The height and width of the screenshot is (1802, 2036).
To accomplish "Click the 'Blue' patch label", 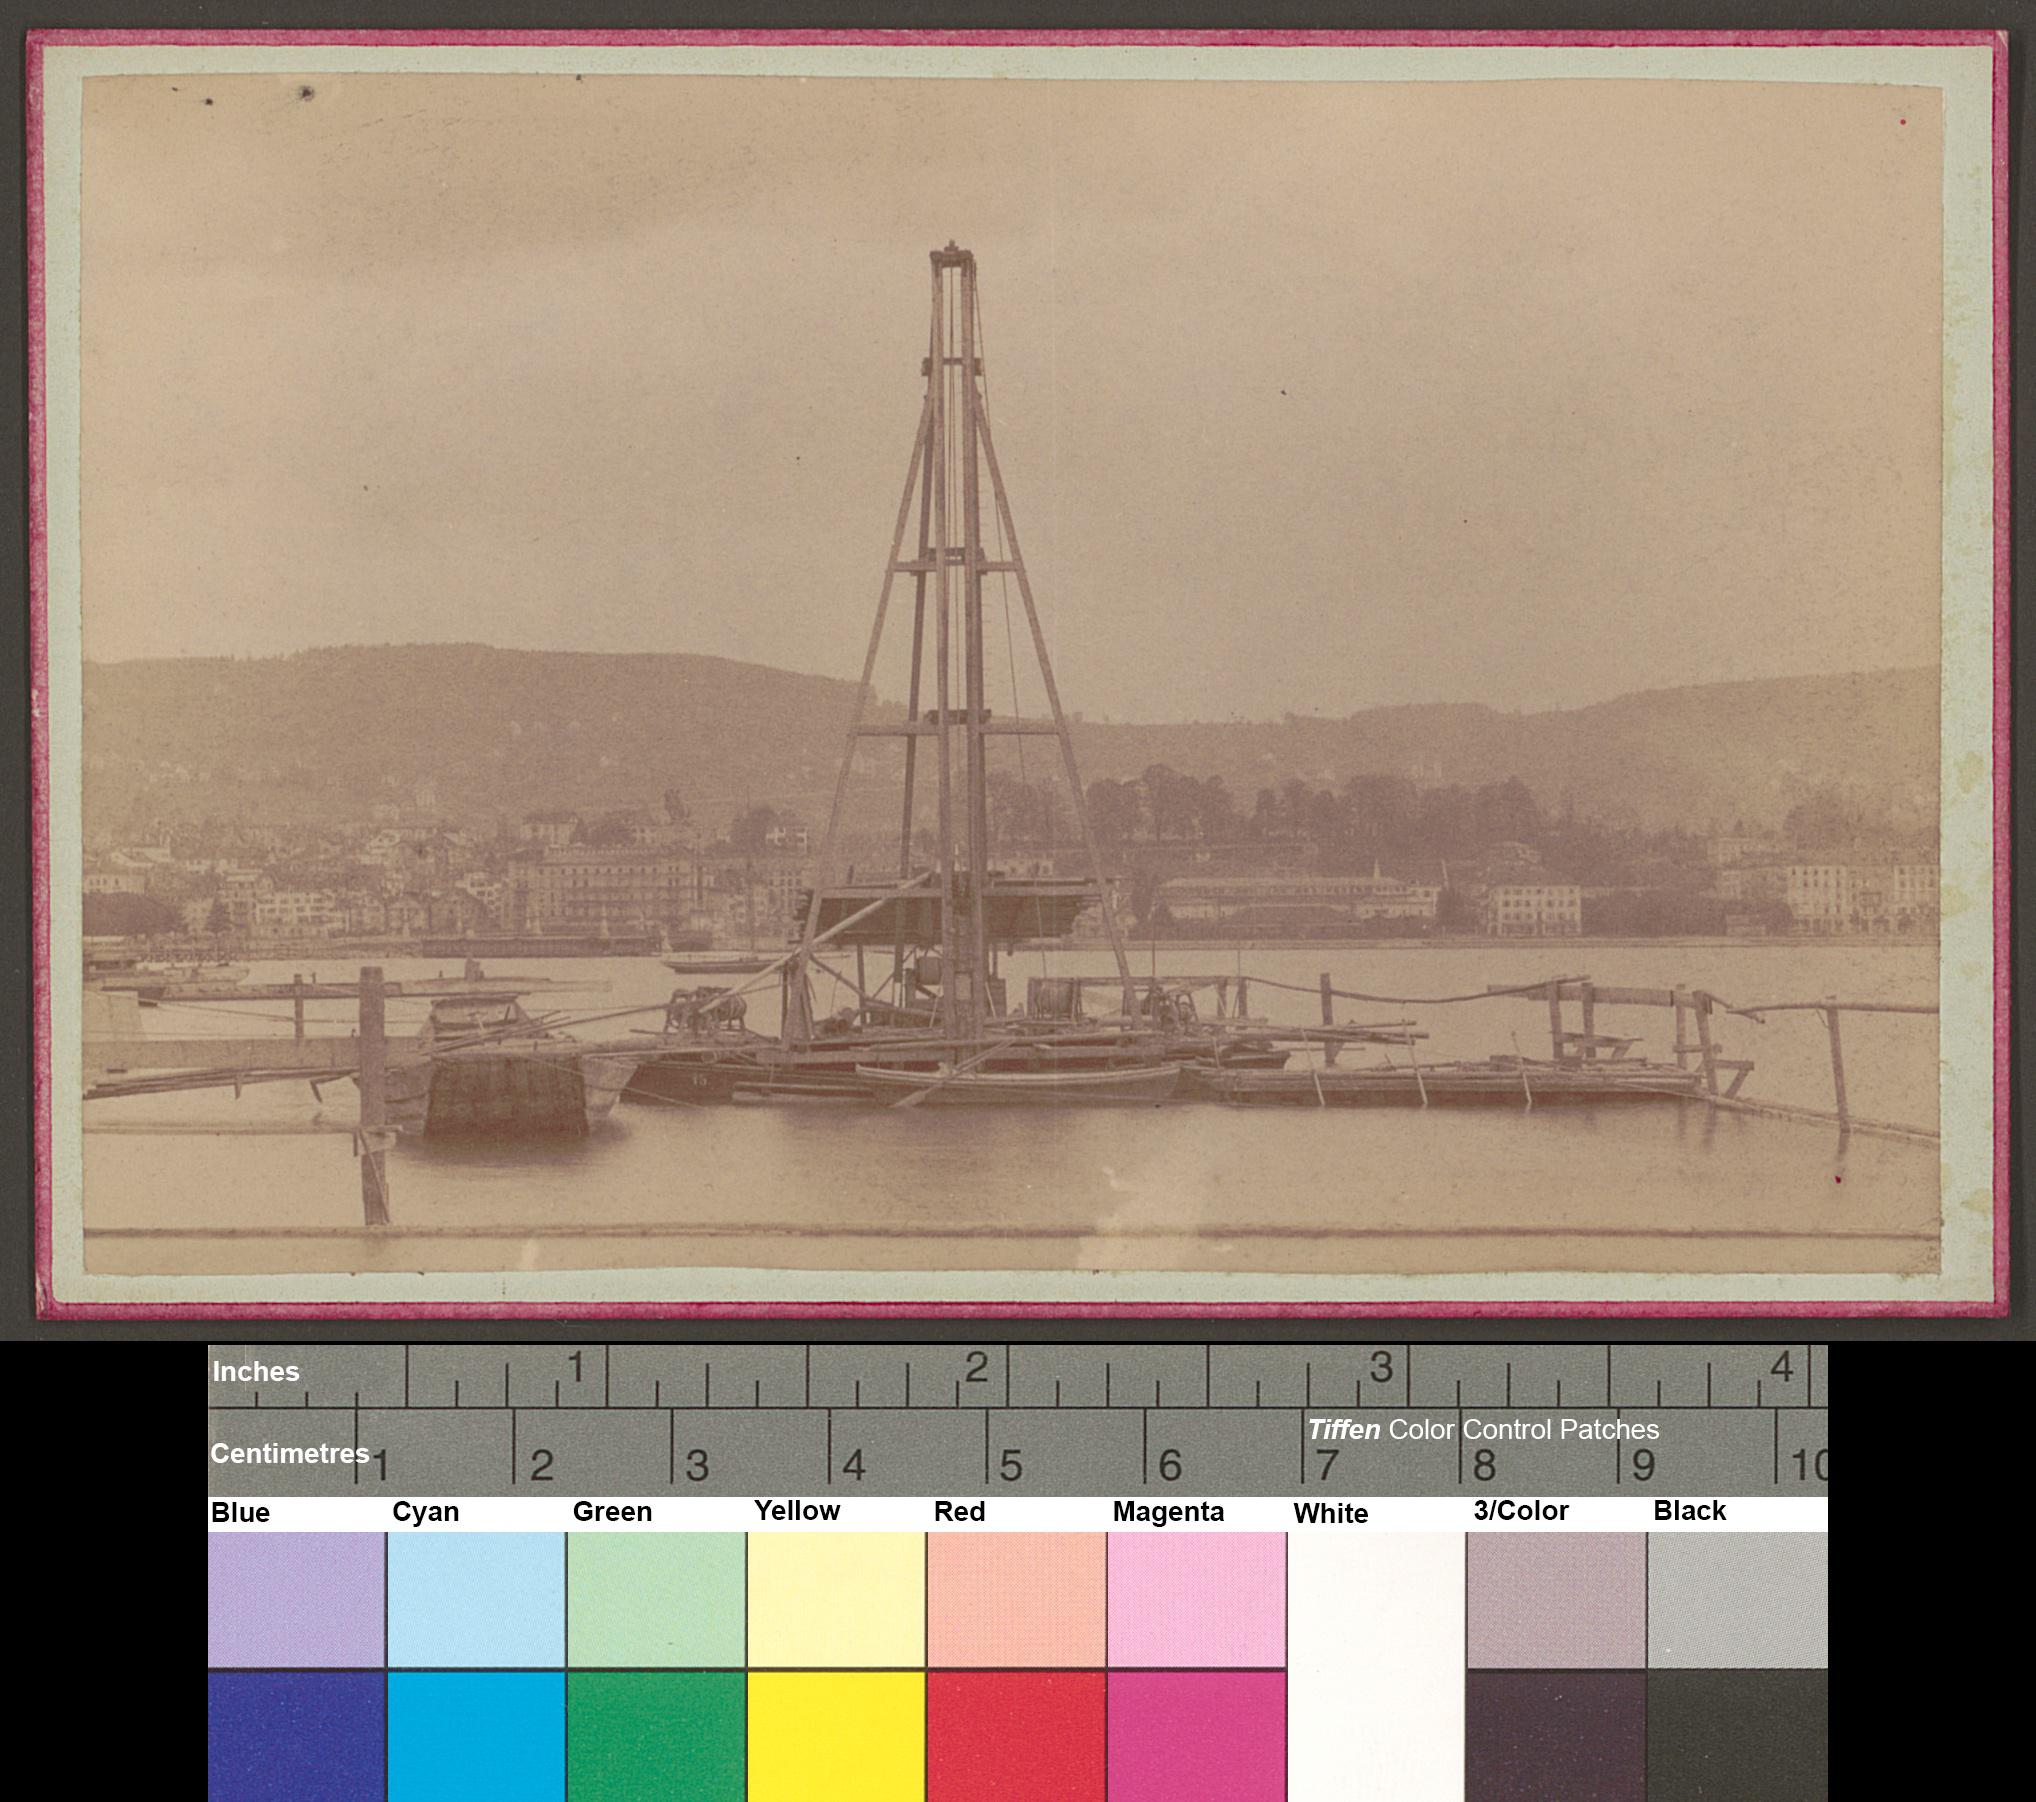I will pyautogui.click(x=240, y=1513).
